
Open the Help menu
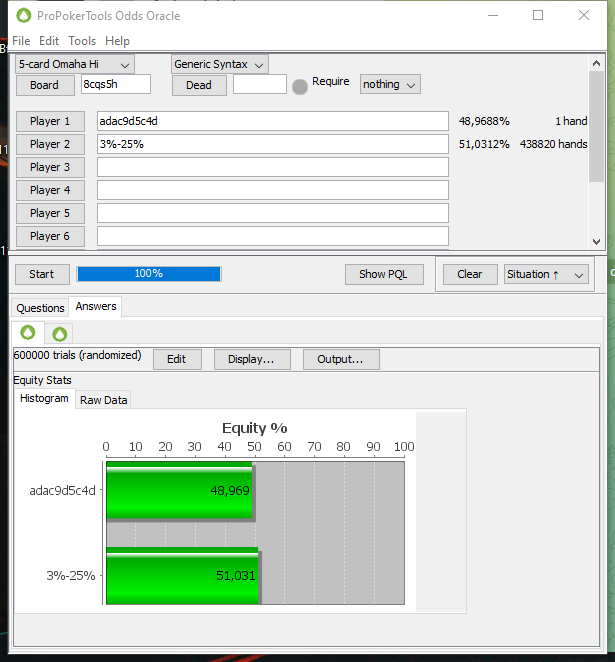point(117,41)
